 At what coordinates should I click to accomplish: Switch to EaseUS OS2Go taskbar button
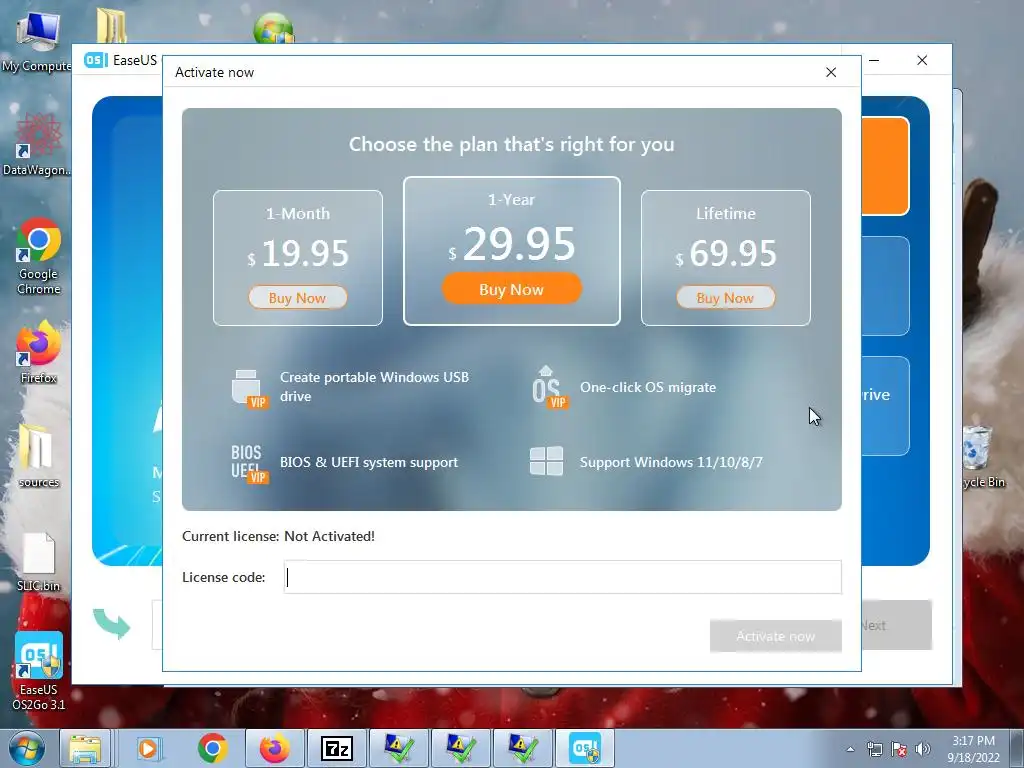[584, 748]
